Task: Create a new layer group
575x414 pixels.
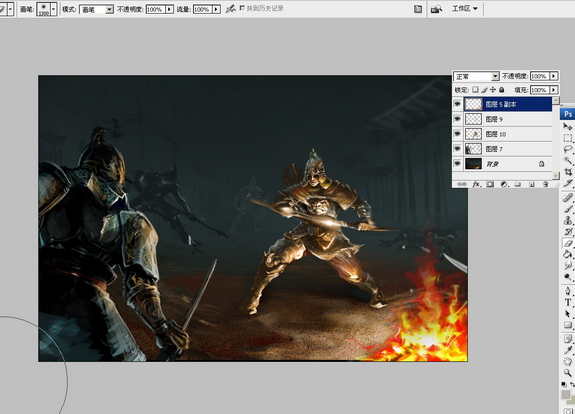Action: click(x=518, y=184)
